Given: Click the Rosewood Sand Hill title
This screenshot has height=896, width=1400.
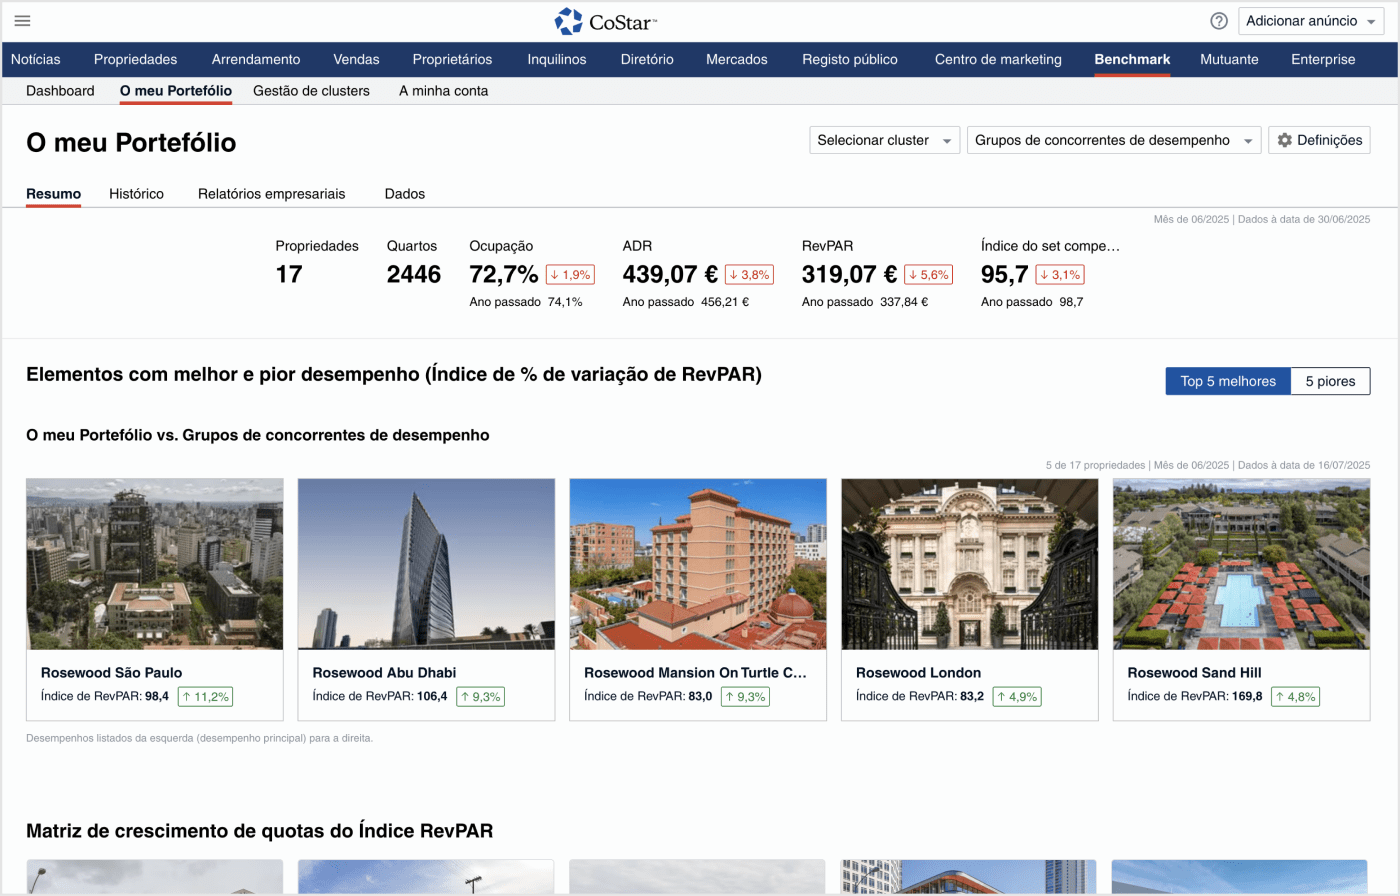Looking at the screenshot, I should click(x=1194, y=672).
